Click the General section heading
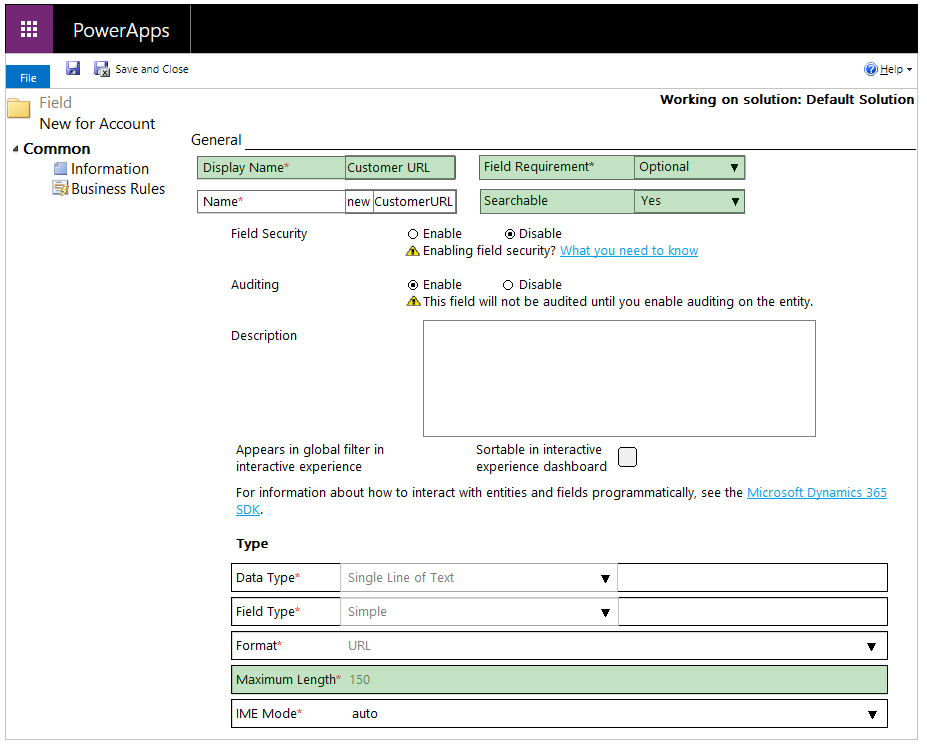 (x=216, y=140)
